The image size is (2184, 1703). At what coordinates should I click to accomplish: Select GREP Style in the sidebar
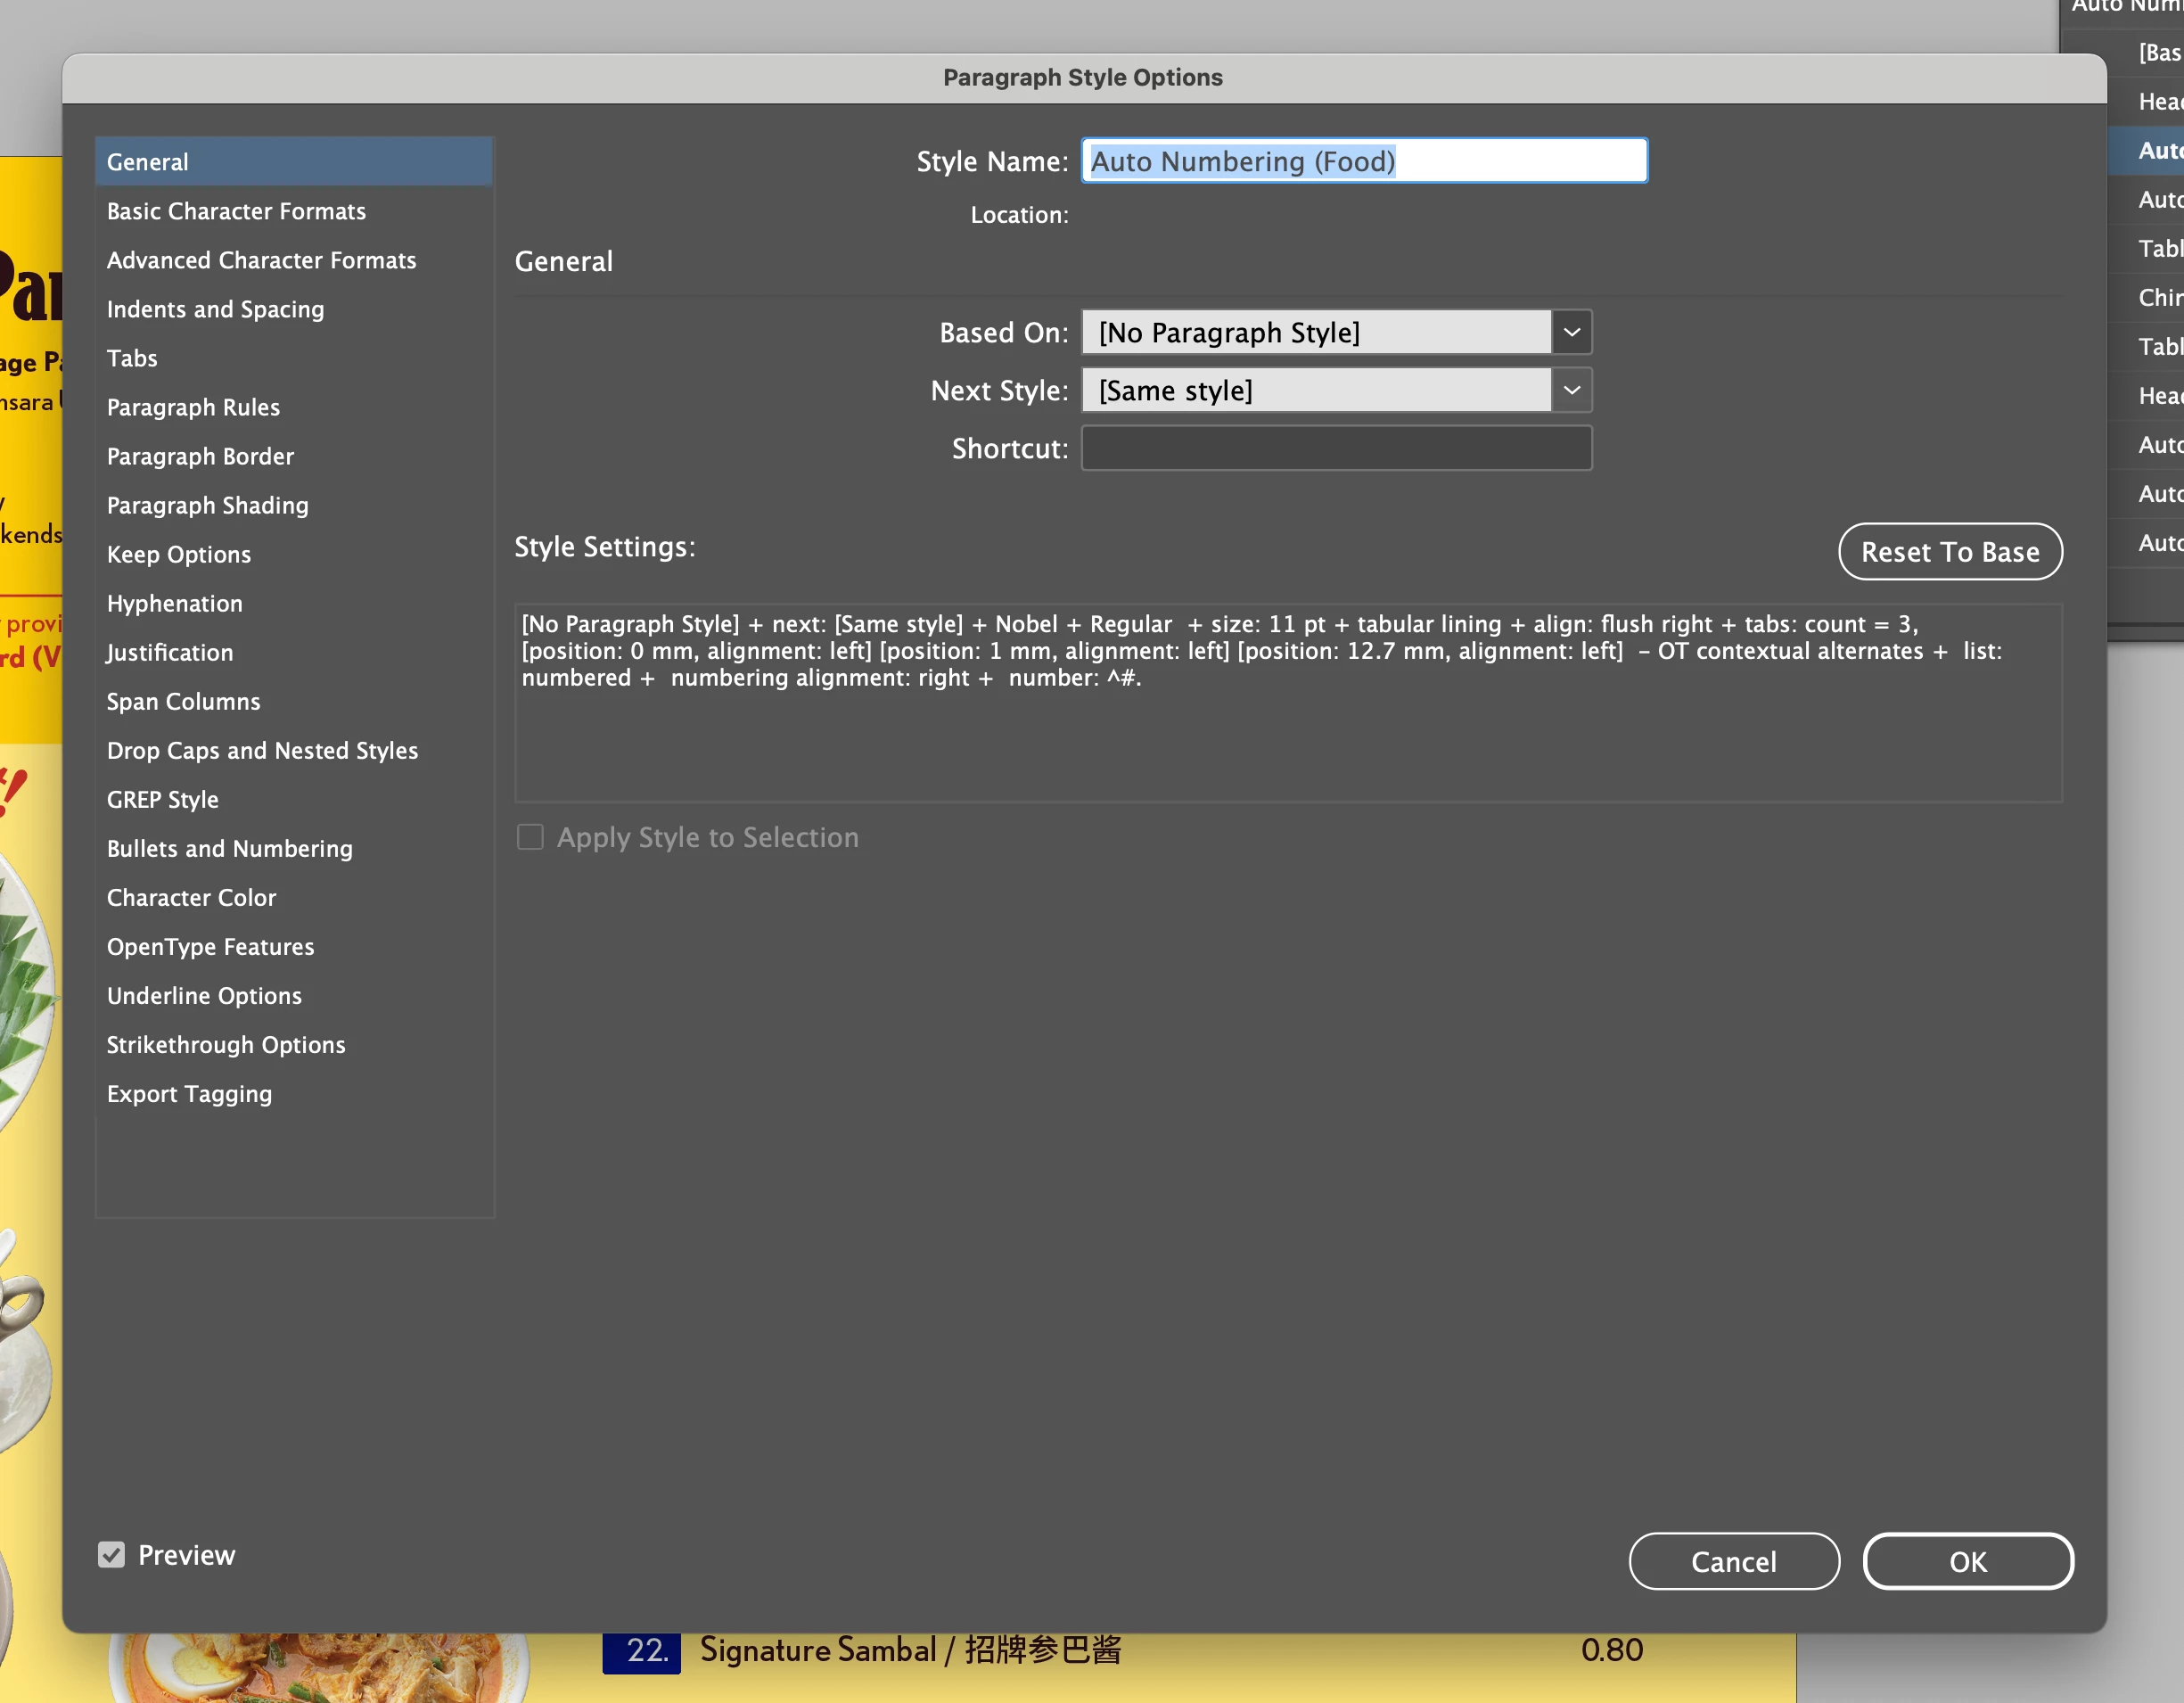[x=162, y=799]
